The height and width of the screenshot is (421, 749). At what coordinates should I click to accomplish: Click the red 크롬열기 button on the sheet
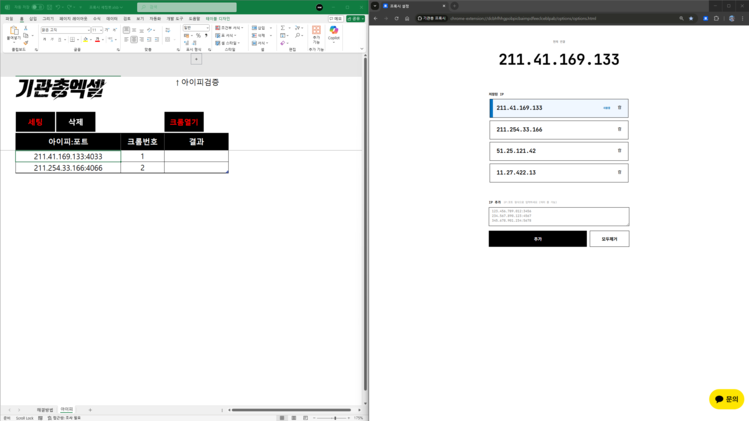pos(184,122)
